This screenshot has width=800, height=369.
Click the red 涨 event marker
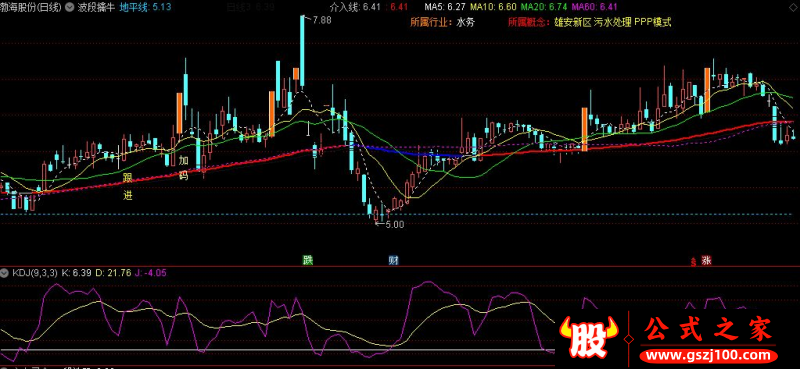[x=706, y=261]
